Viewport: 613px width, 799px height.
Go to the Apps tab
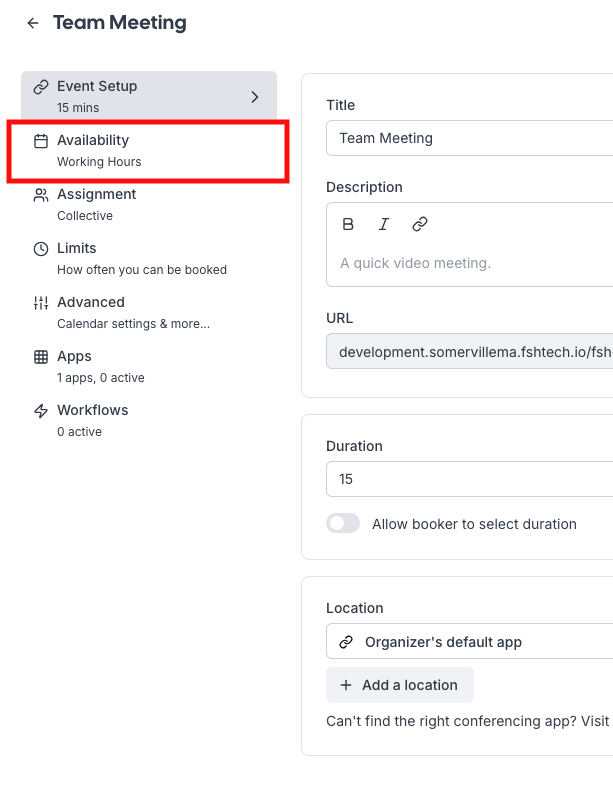click(x=74, y=365)
